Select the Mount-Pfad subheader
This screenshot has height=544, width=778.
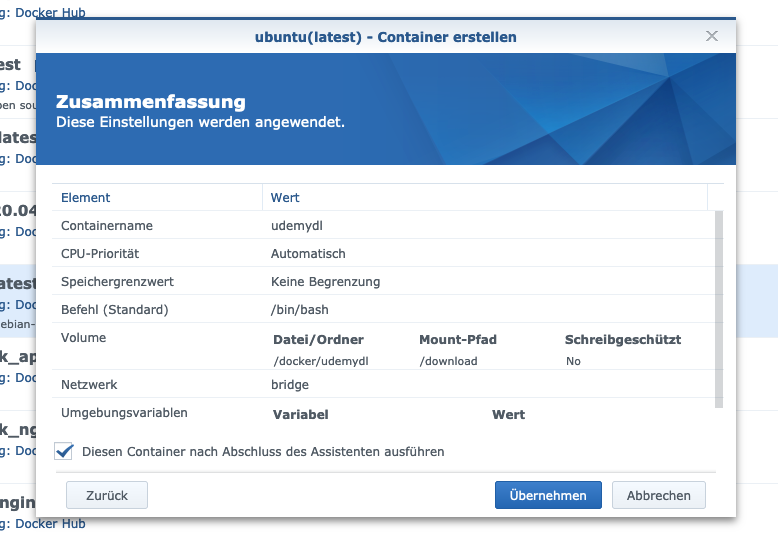coord(457,340)
